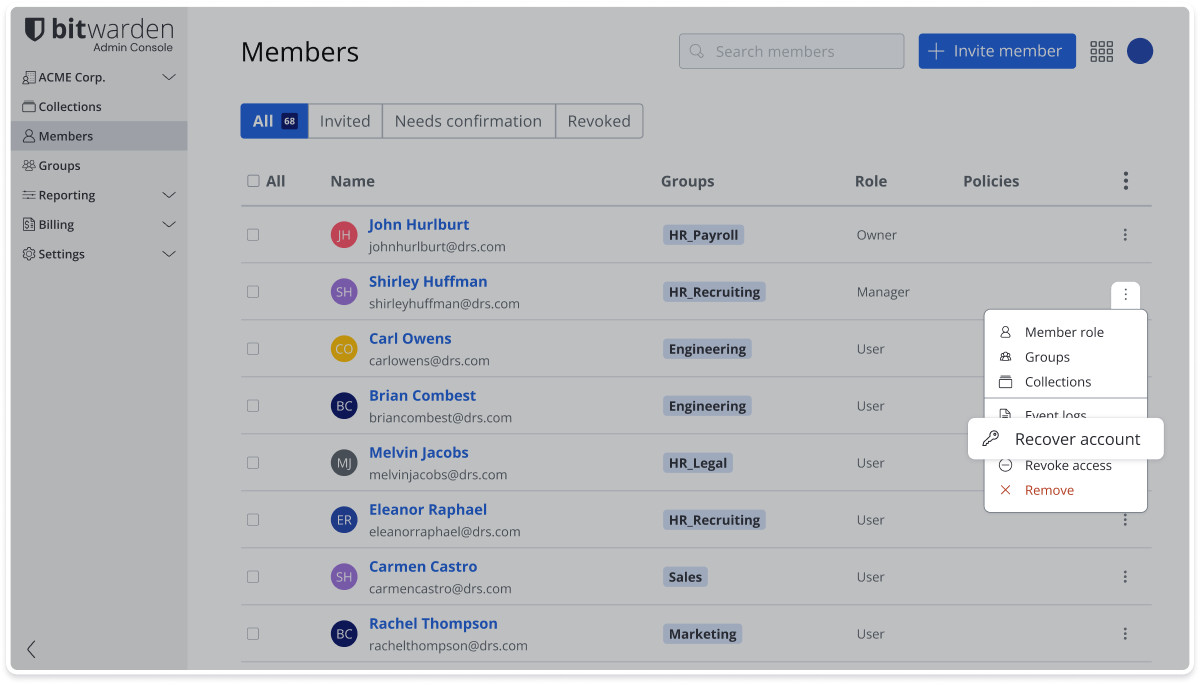Open Shirley Huffman's member name link
1200x685 pixels.
[428, 282]
